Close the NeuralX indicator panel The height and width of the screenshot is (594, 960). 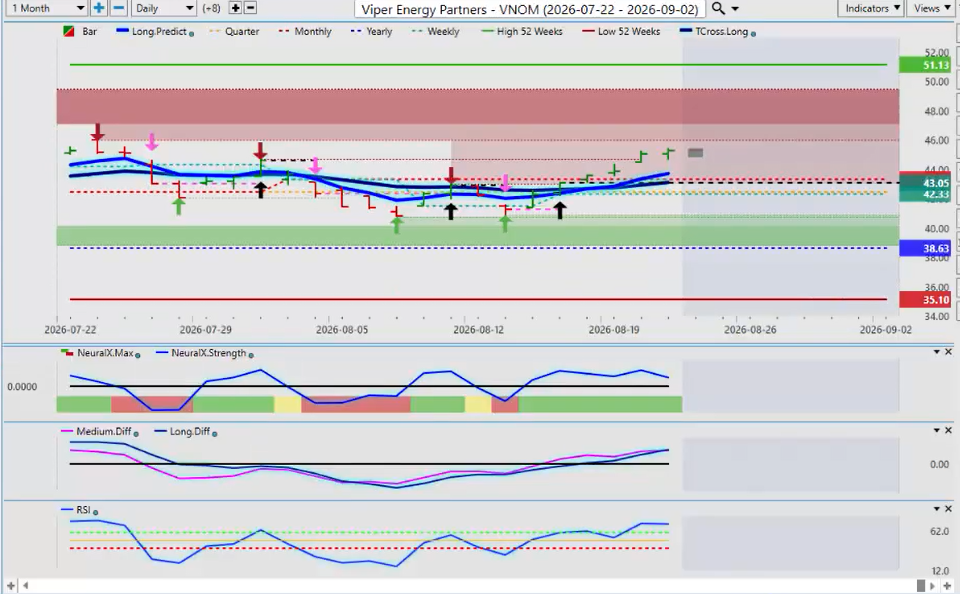click(948, 352)
